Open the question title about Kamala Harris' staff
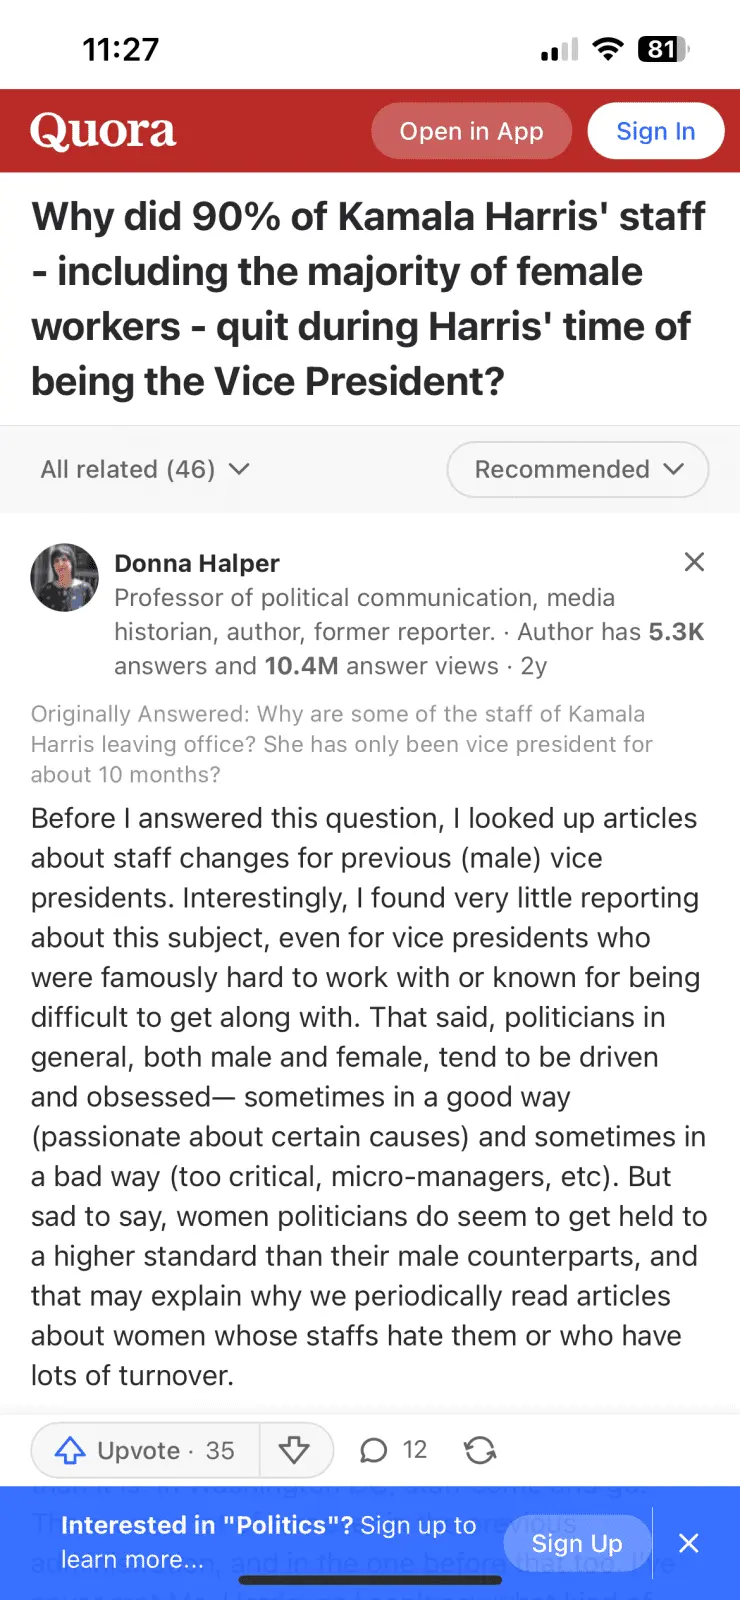 (369, 299)
